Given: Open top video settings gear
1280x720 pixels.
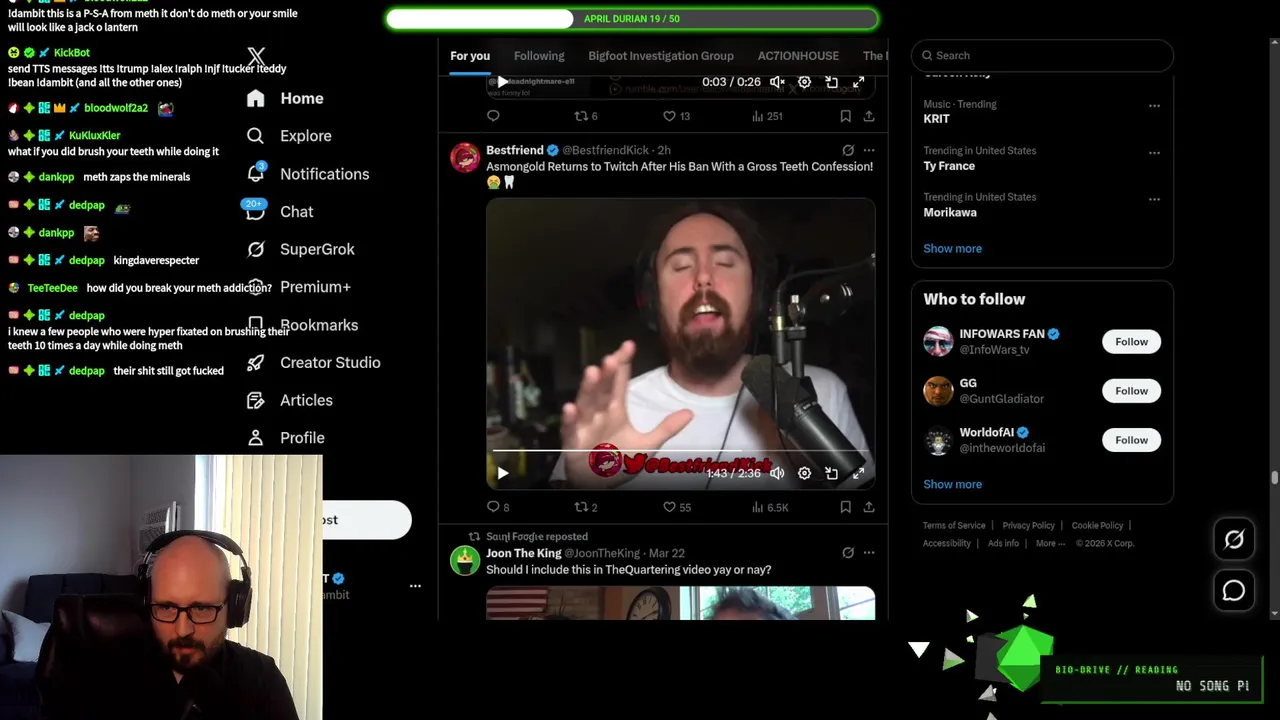Looking at the screenshot, I should (x=804, y=82).
